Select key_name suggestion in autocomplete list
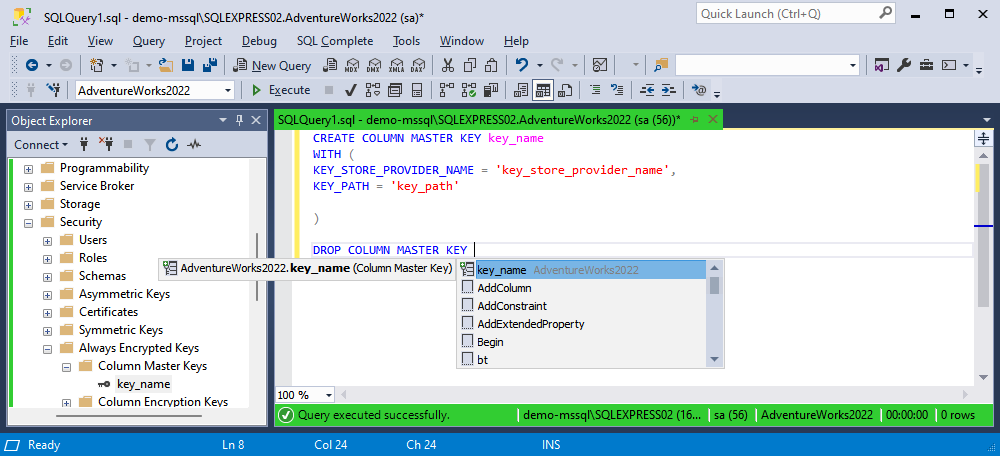 (x=582, y=270)
